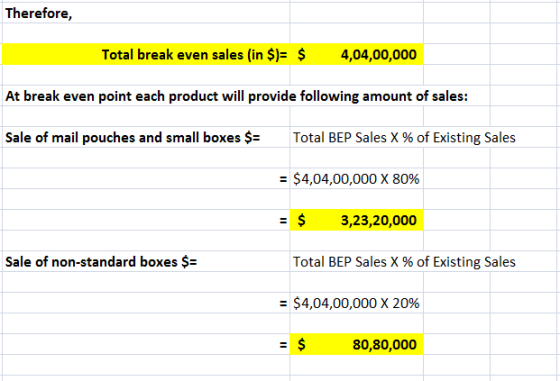Click the cell '$4,04,00,000 X 20%'
Screen dimensions: 560x381
pyautogui.click(x=356, y=303)
